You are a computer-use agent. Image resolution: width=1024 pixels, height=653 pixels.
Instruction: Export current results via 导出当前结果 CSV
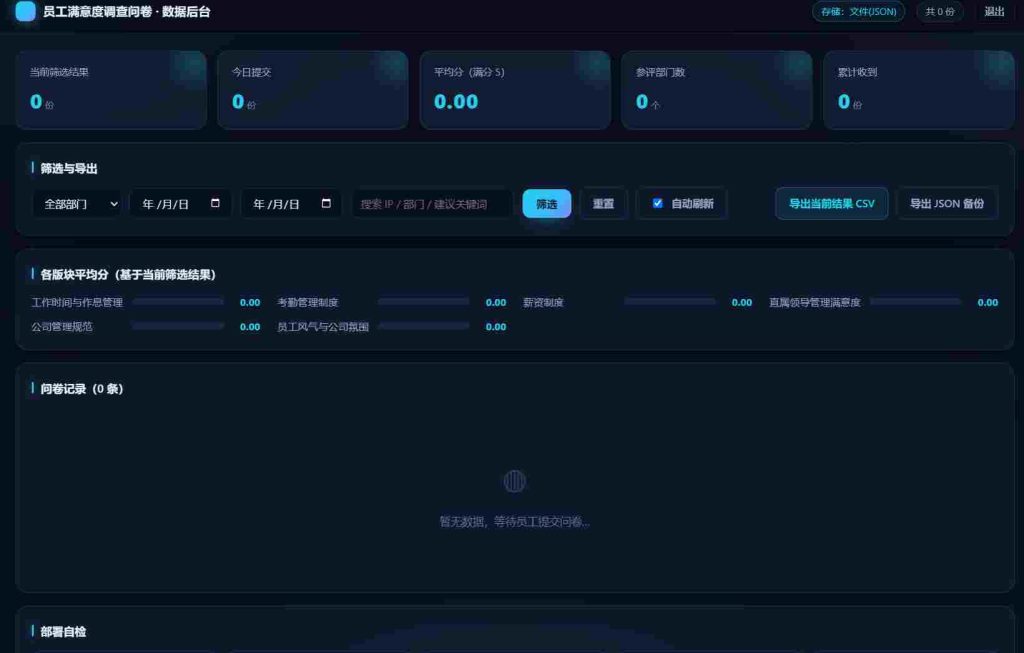click(831, 204)
